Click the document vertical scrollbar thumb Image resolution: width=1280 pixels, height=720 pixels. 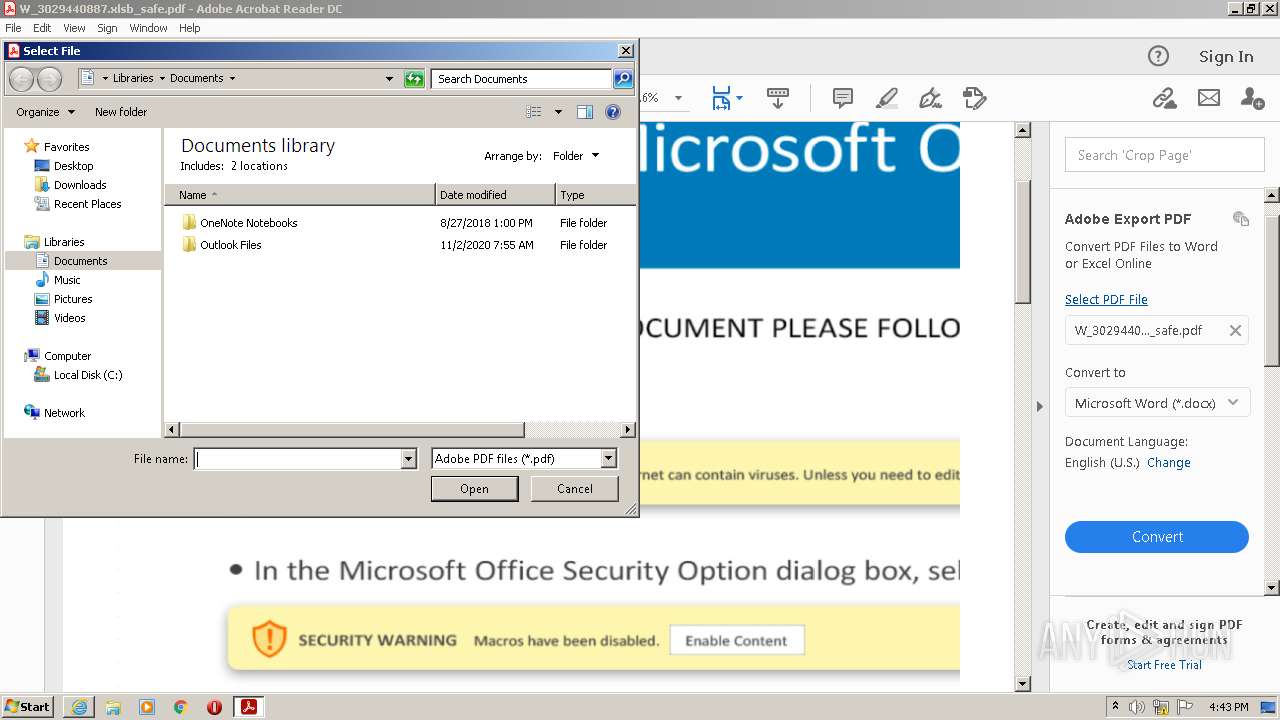coord(1022,241)
